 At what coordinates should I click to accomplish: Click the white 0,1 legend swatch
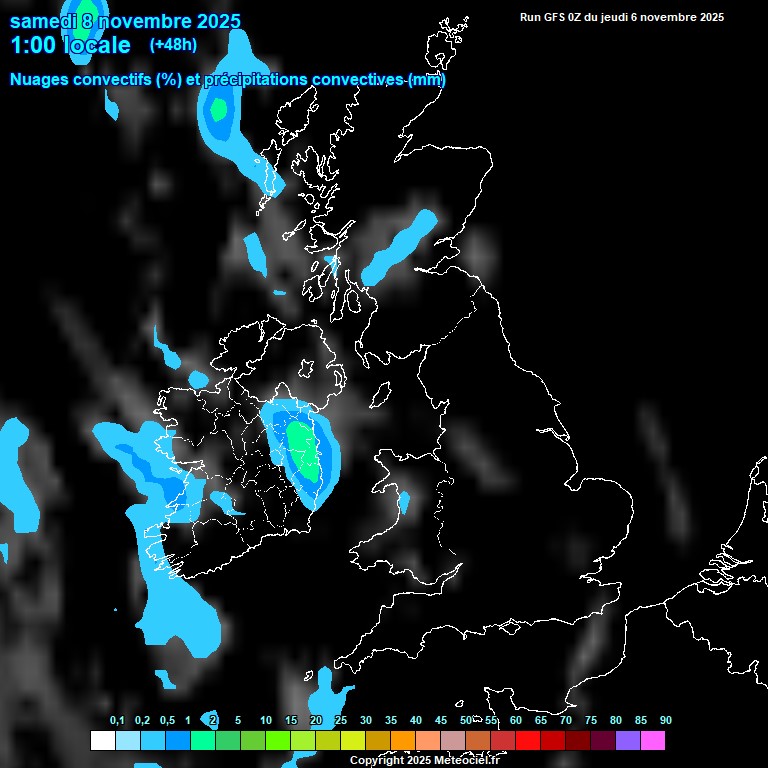(x=102, y=741)
